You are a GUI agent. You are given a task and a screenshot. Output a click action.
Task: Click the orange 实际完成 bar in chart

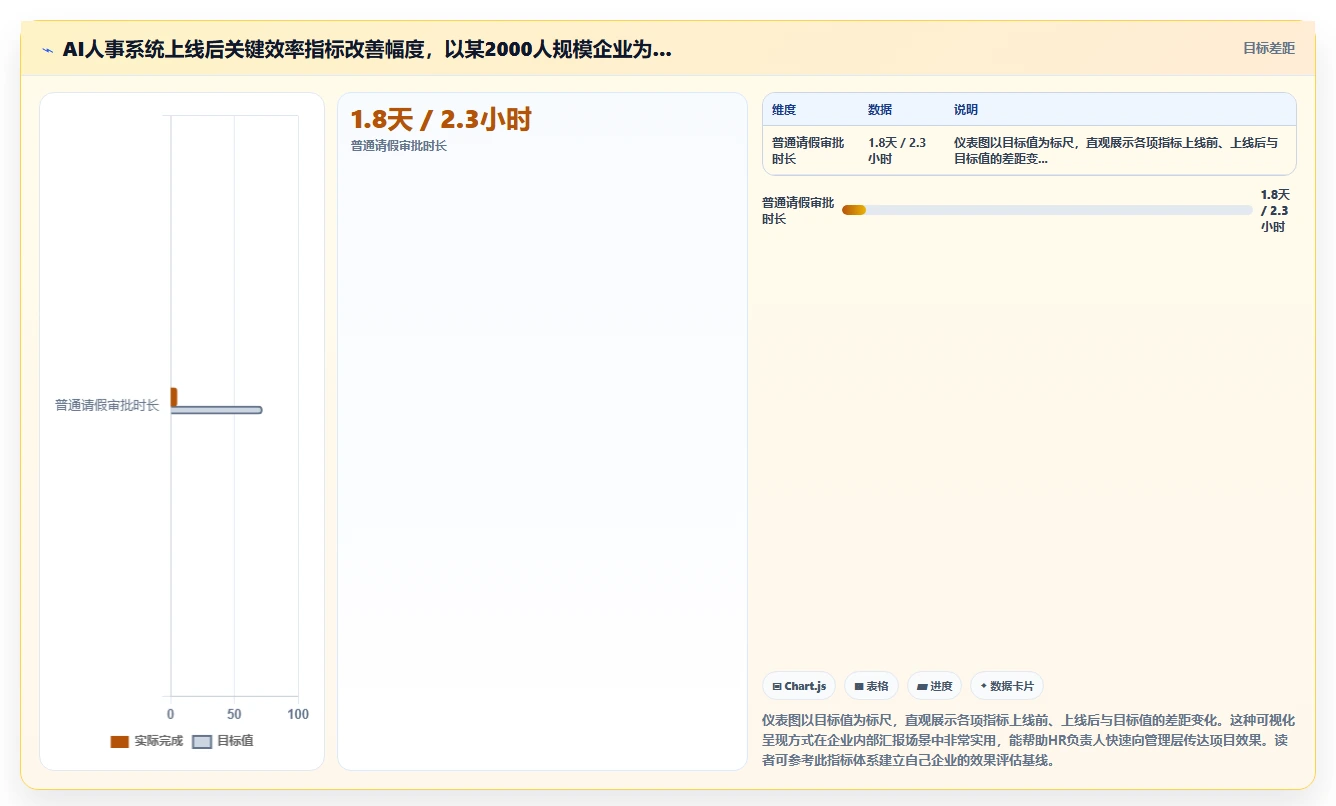(x=174, y=397)
